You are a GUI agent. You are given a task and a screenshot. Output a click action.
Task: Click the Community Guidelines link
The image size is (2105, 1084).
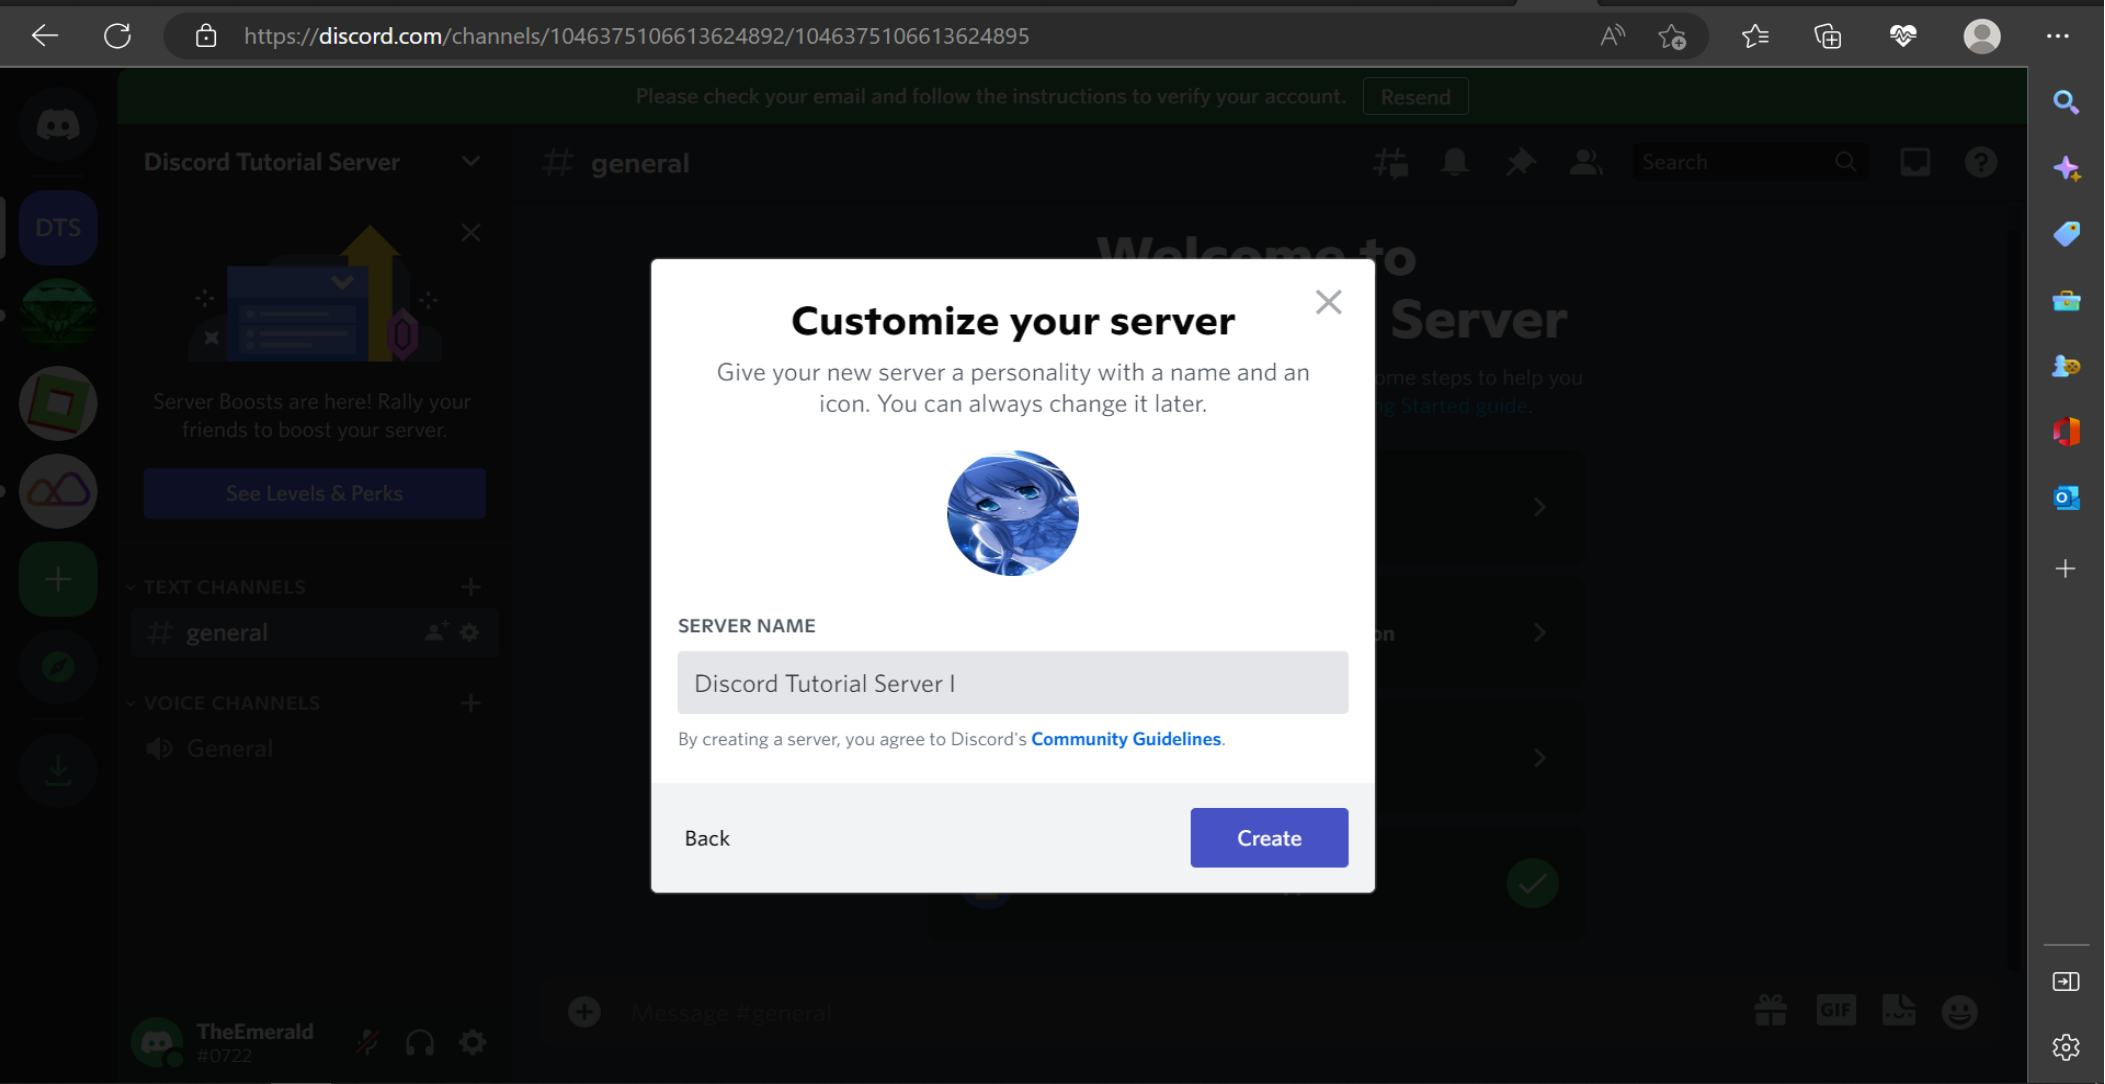click(1125, 738)
